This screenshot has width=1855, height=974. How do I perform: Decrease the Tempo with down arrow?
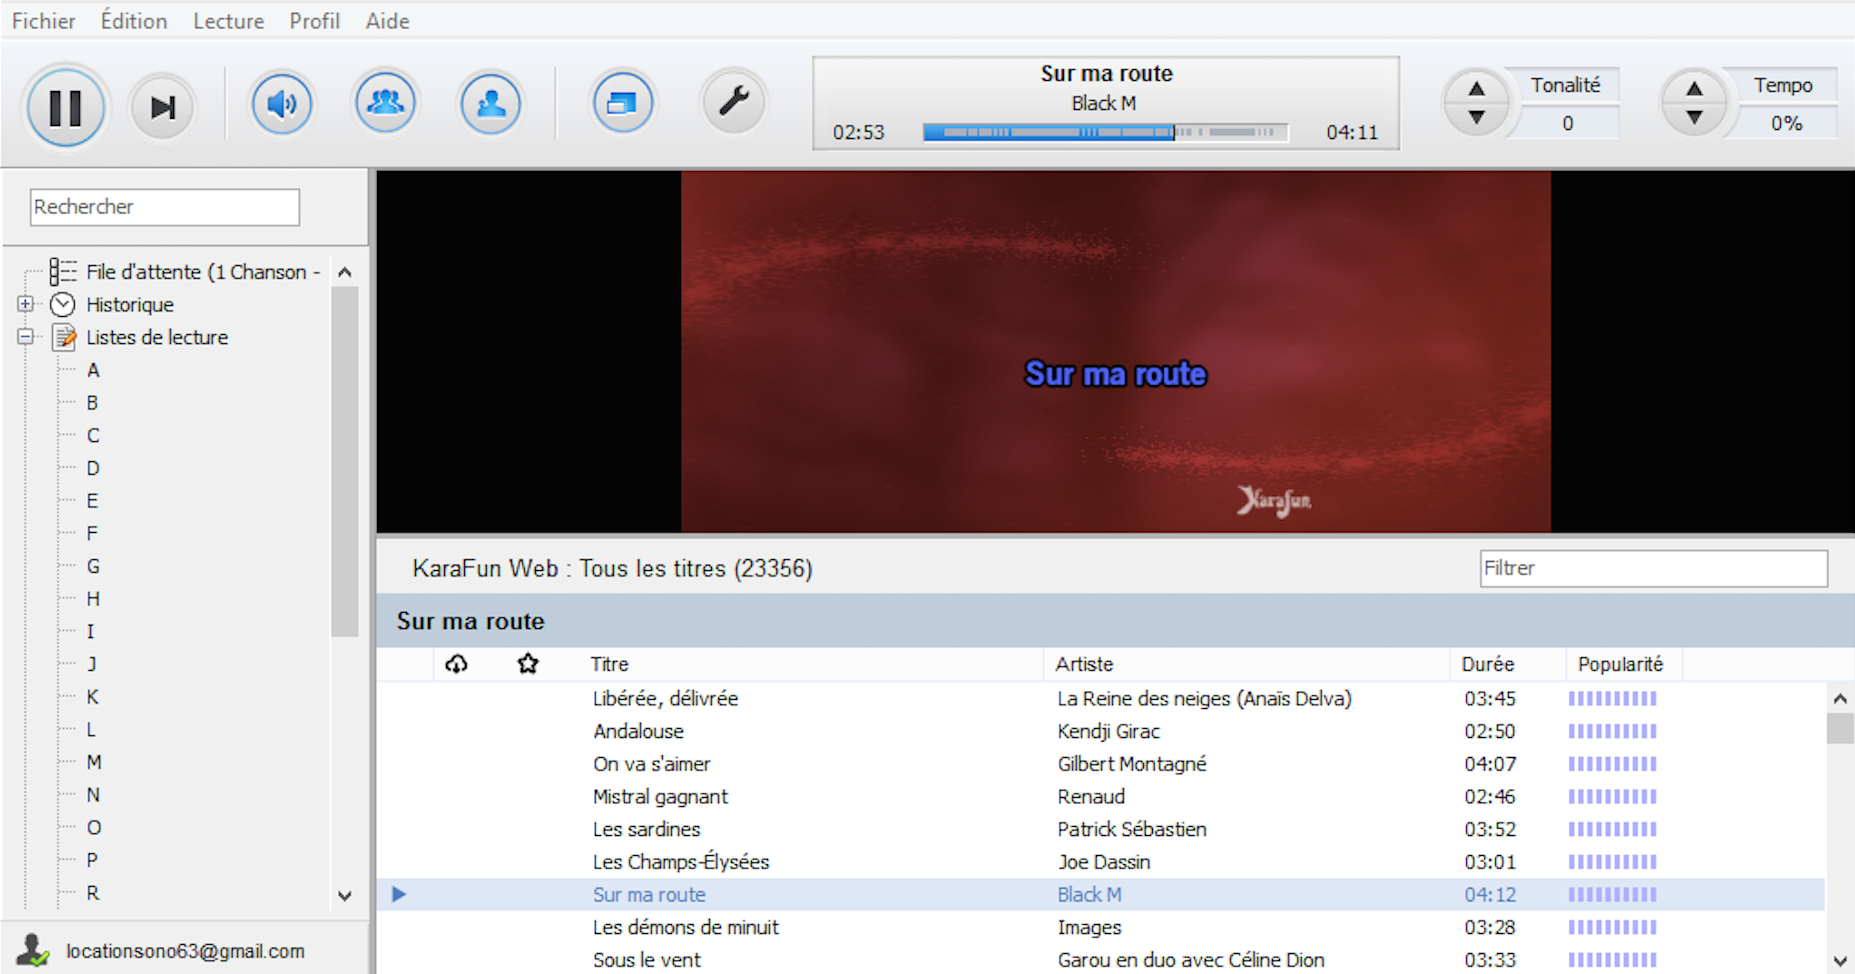click(x=1694, y=118)
